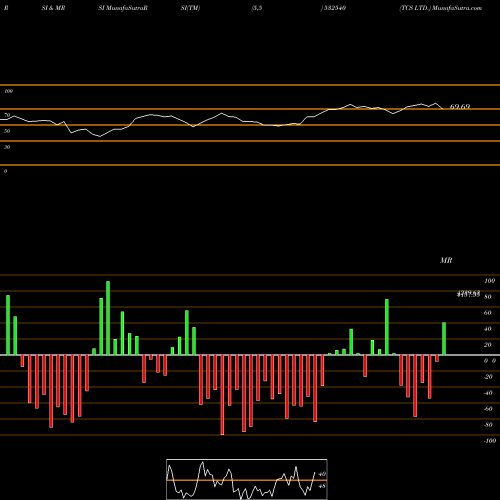Viewport: 500px width, 500px height.
Task: Click the RSI panel 30 axis label
Action: (7, 147)
